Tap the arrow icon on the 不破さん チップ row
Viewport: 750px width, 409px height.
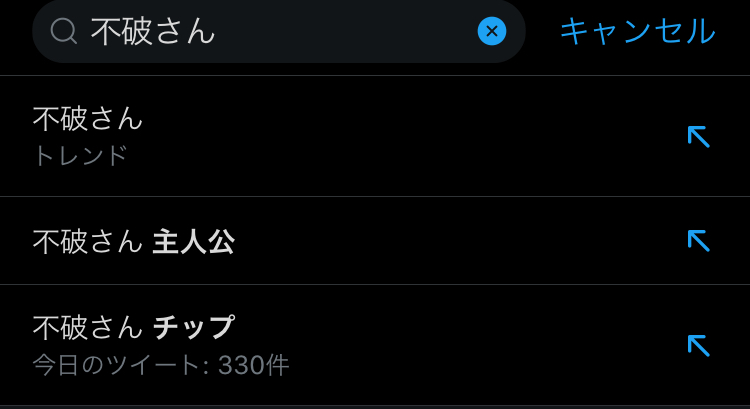[698, 345]
